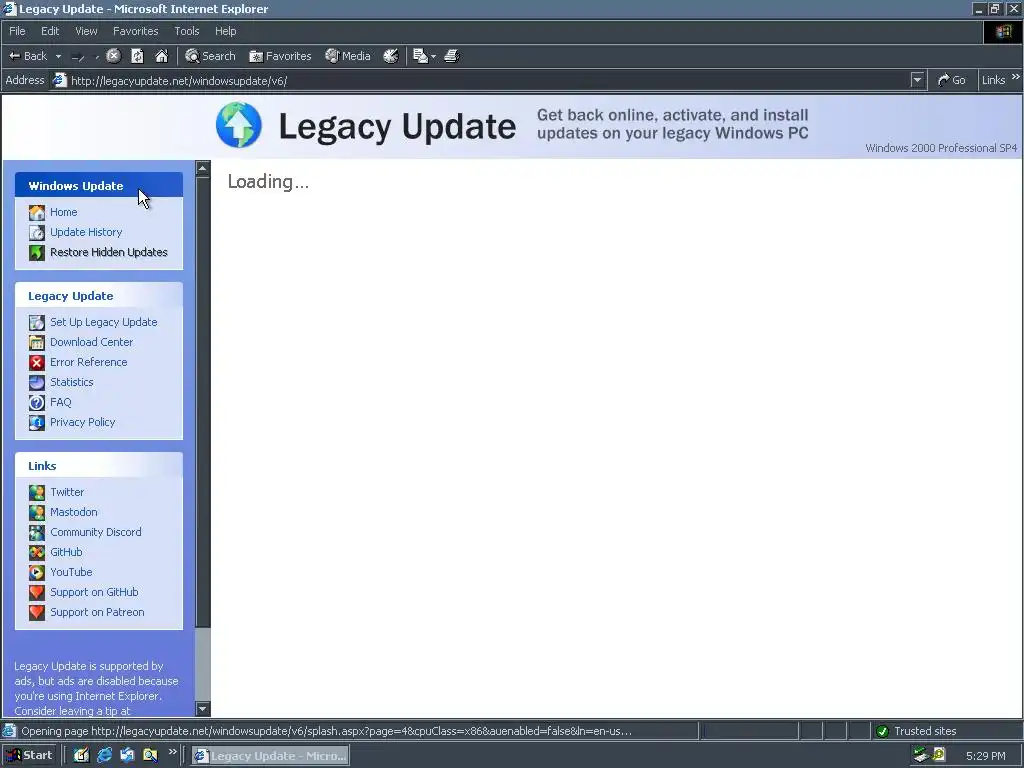The image size is (1024, 768).
Task: Click the Download Center icon
Action: [37, 342]
